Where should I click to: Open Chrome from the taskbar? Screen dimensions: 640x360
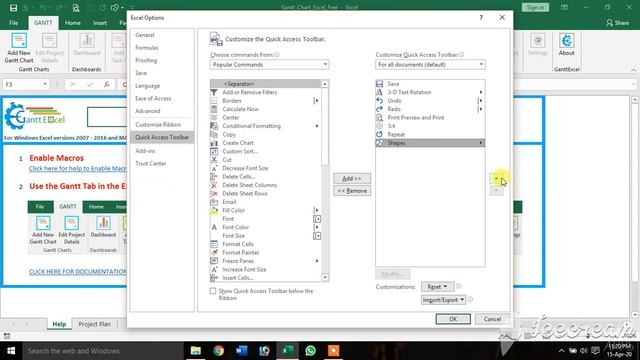[x=219, y=351]
